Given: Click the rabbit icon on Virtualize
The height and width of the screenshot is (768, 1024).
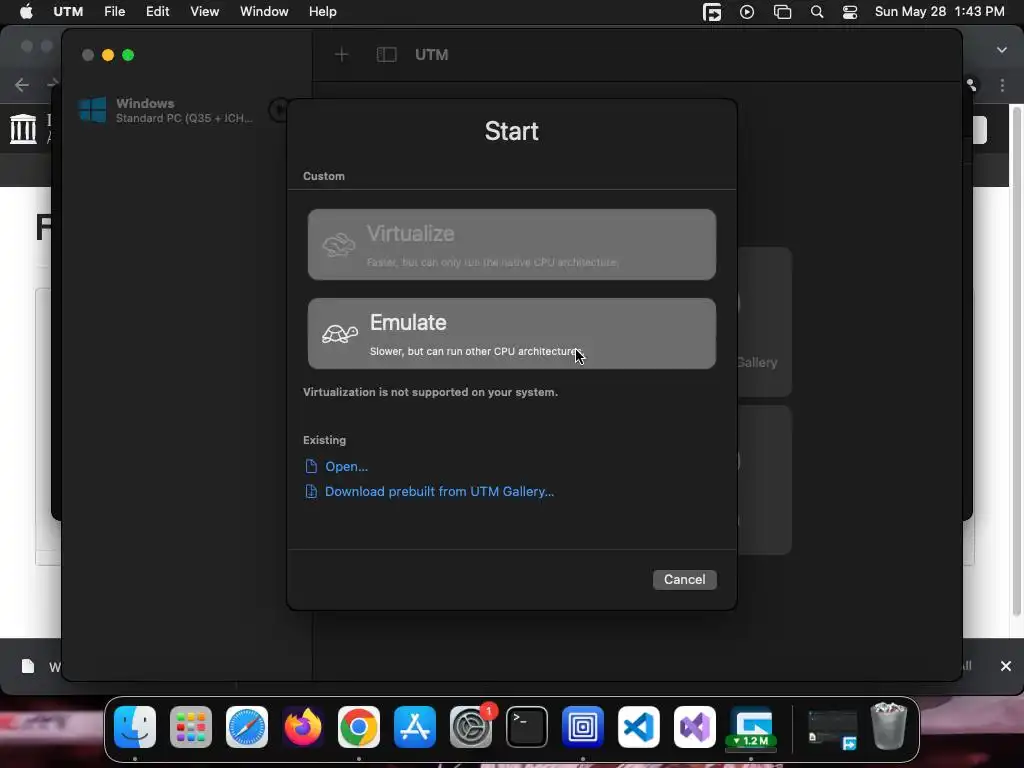Looking at the screenshot, I should click(x=338, y=245).
